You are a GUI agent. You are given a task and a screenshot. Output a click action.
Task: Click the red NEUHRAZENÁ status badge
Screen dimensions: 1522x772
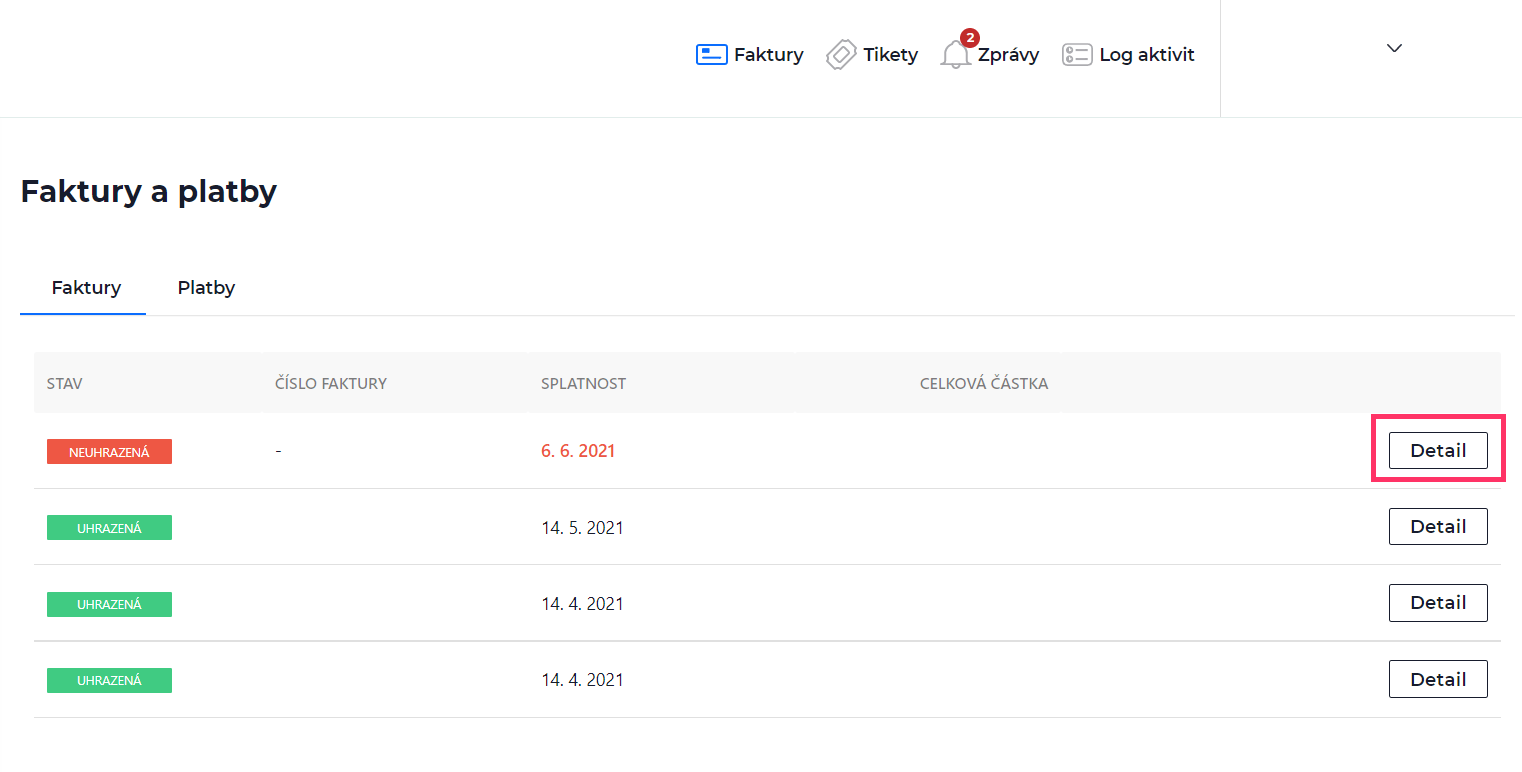pyautogui.click(x=109, y=452)
